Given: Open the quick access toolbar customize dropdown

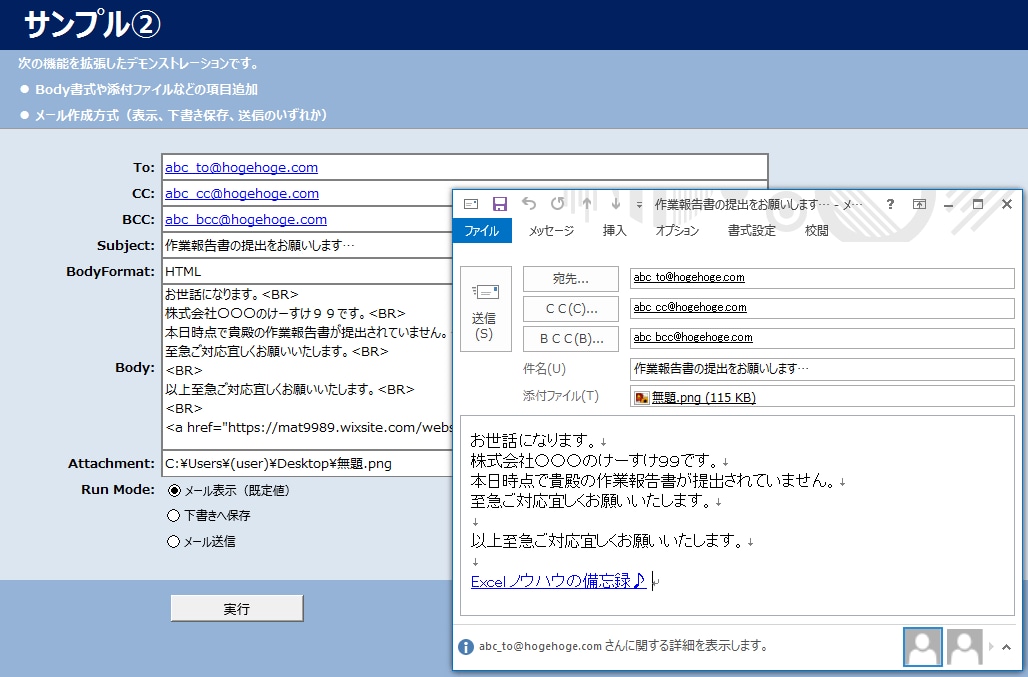Looking at the screenshot, I should click(x=639, y=205).
